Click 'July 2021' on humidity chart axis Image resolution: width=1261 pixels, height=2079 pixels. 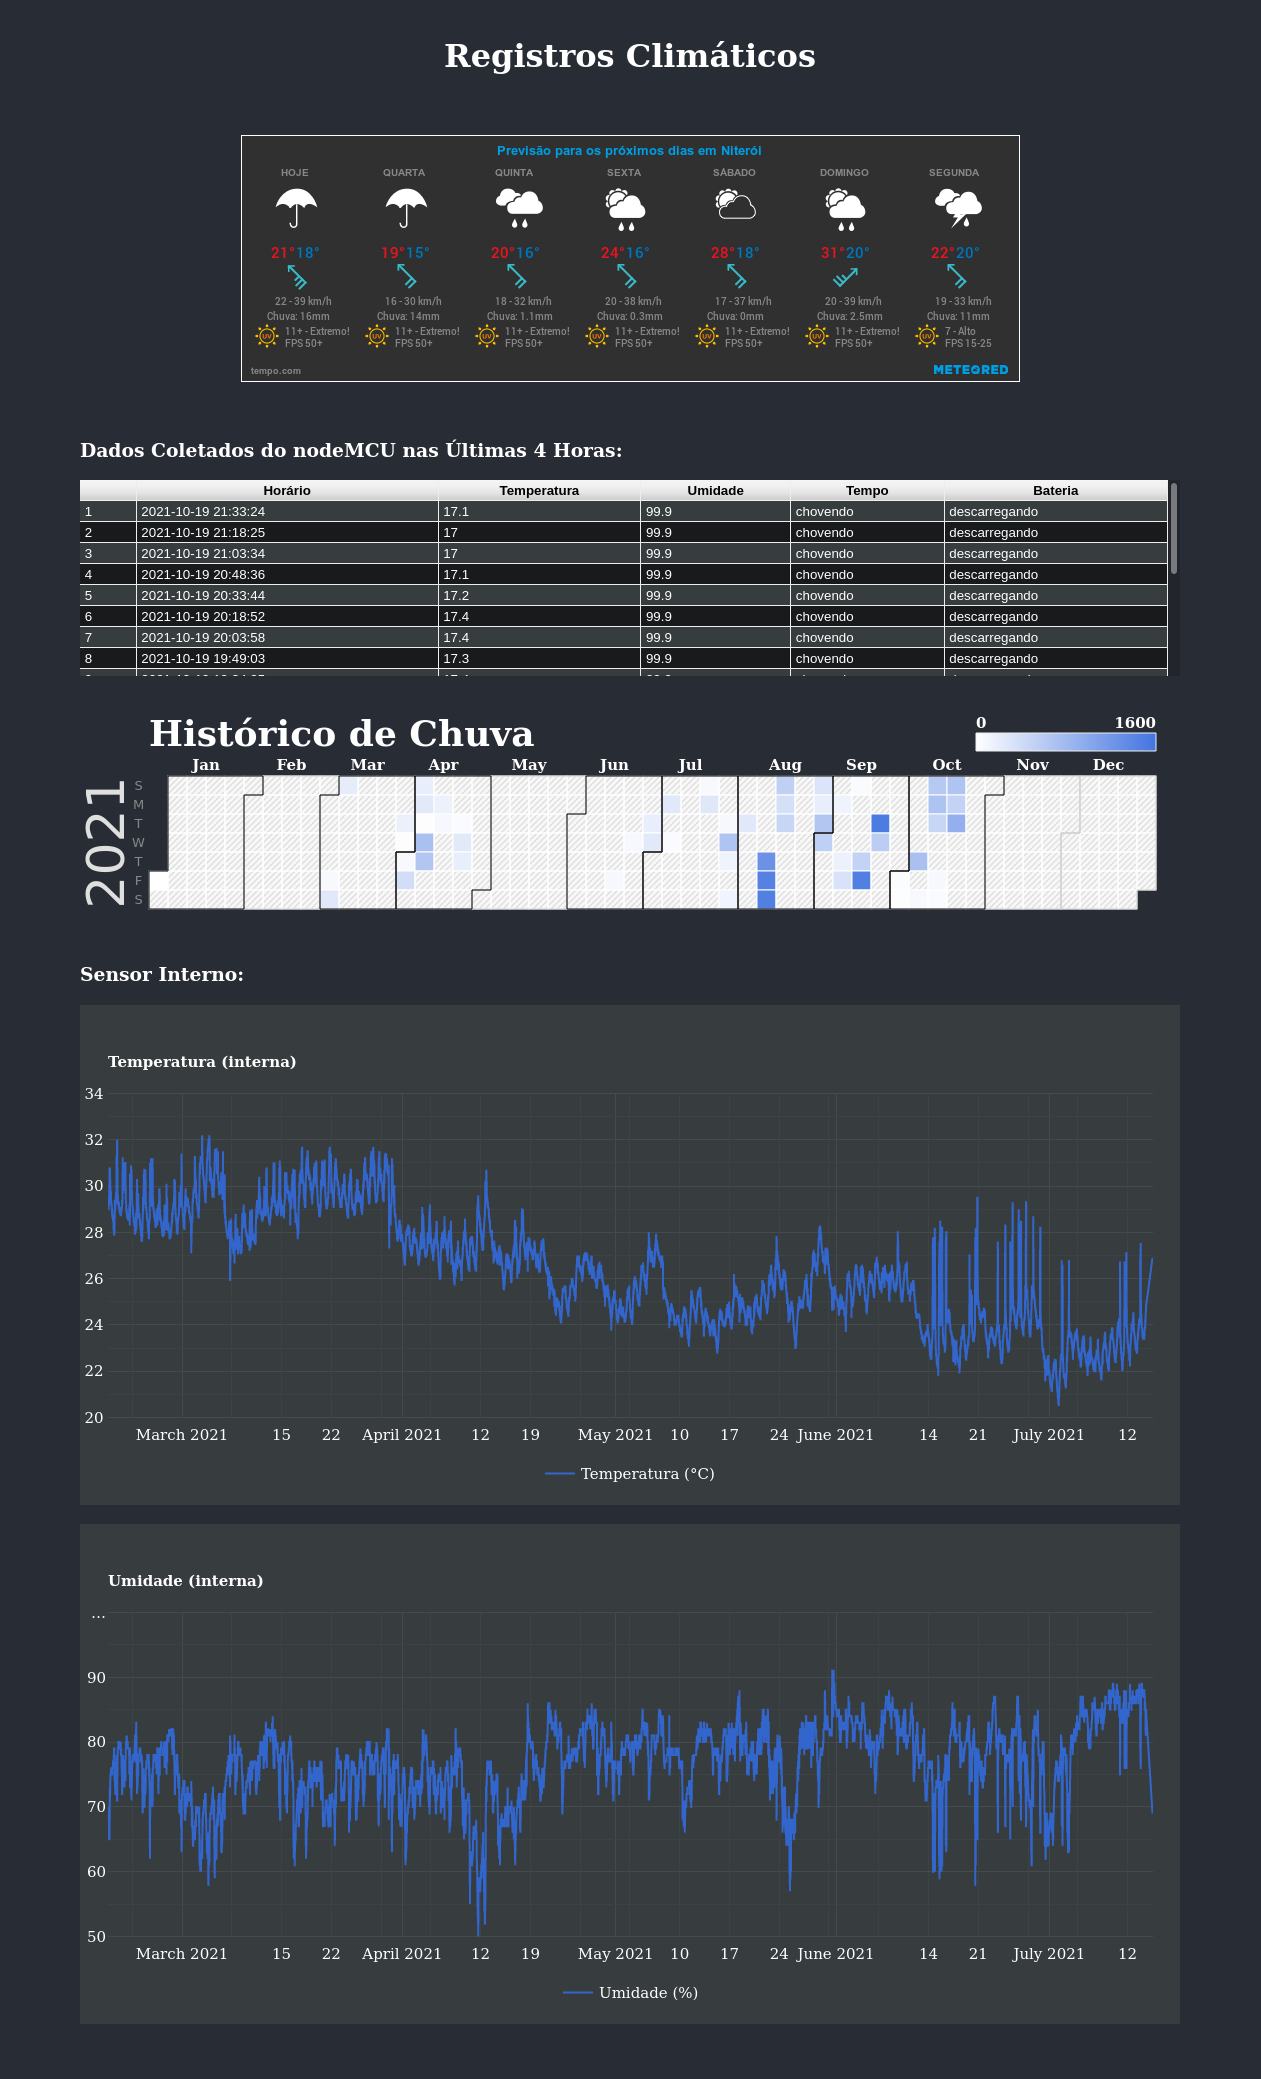(1048, 1954)
